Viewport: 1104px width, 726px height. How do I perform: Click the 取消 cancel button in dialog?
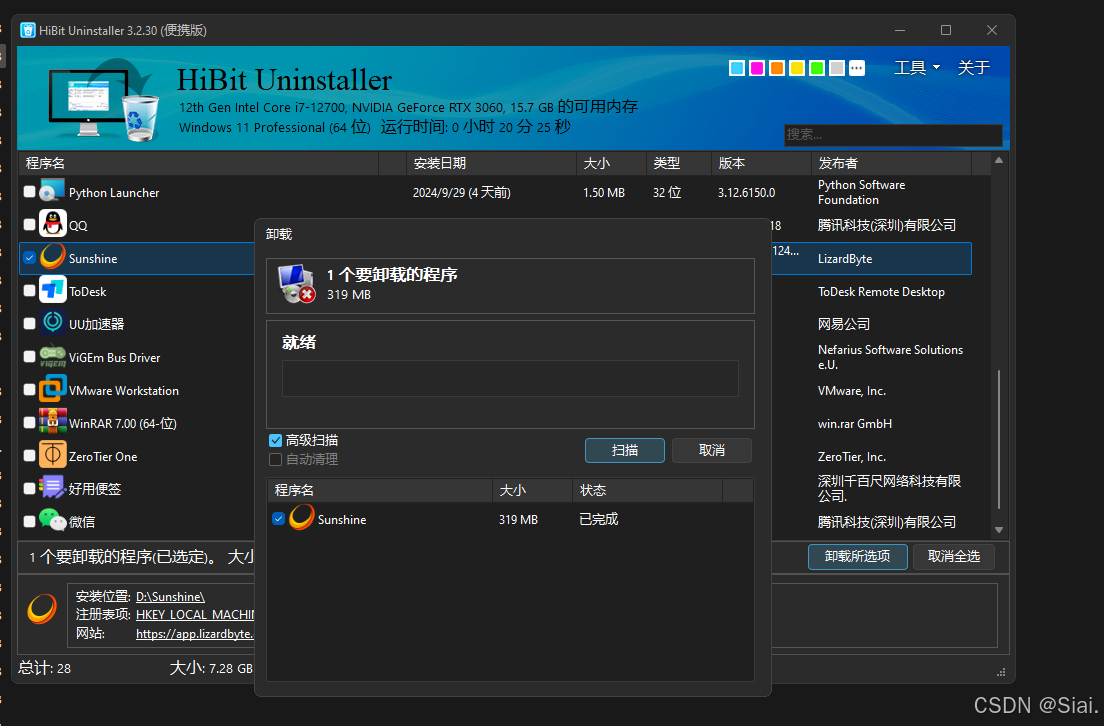712,451
